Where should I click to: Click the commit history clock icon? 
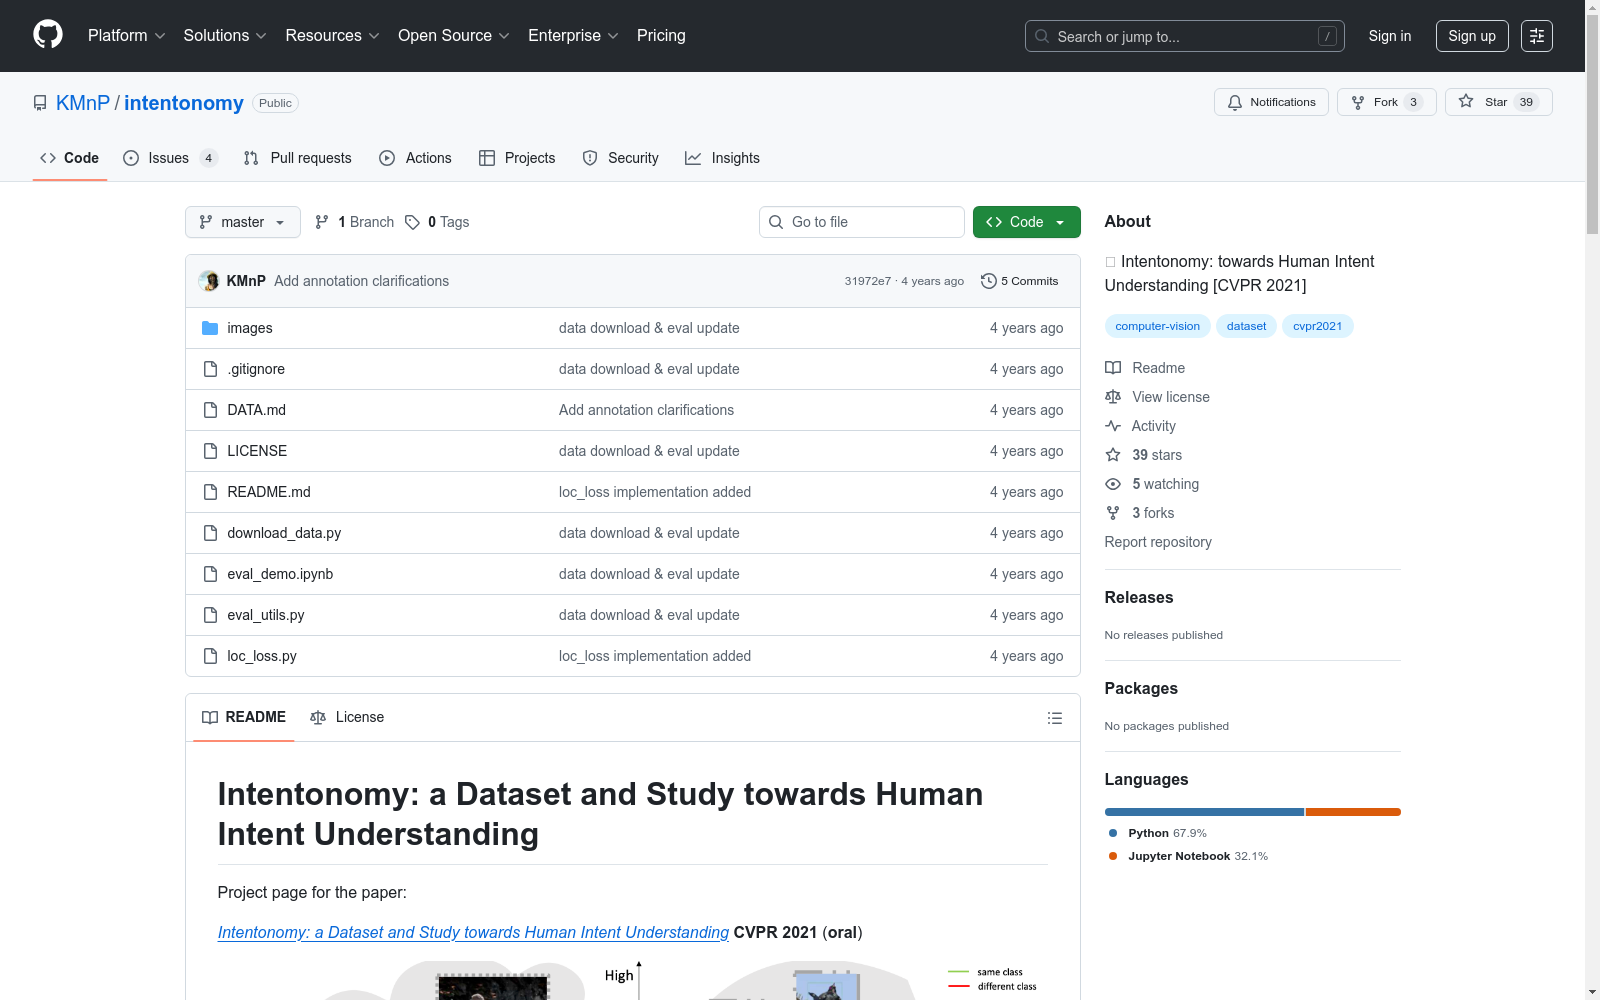coord(989,281)
